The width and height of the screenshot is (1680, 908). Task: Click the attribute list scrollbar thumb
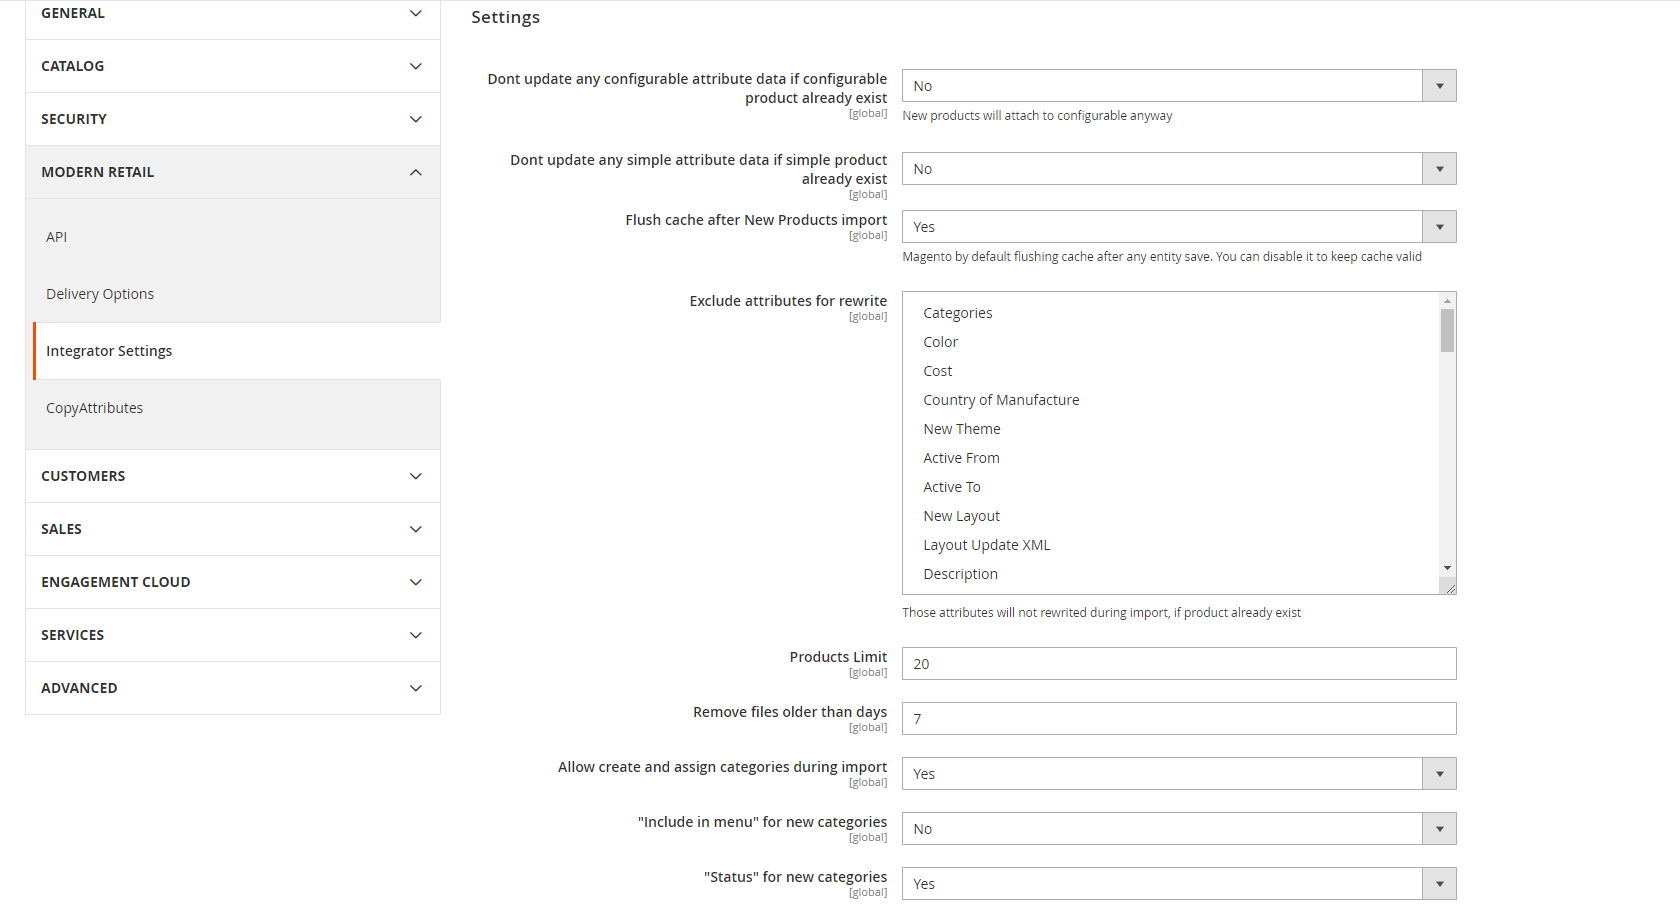tap(1447, 331)
